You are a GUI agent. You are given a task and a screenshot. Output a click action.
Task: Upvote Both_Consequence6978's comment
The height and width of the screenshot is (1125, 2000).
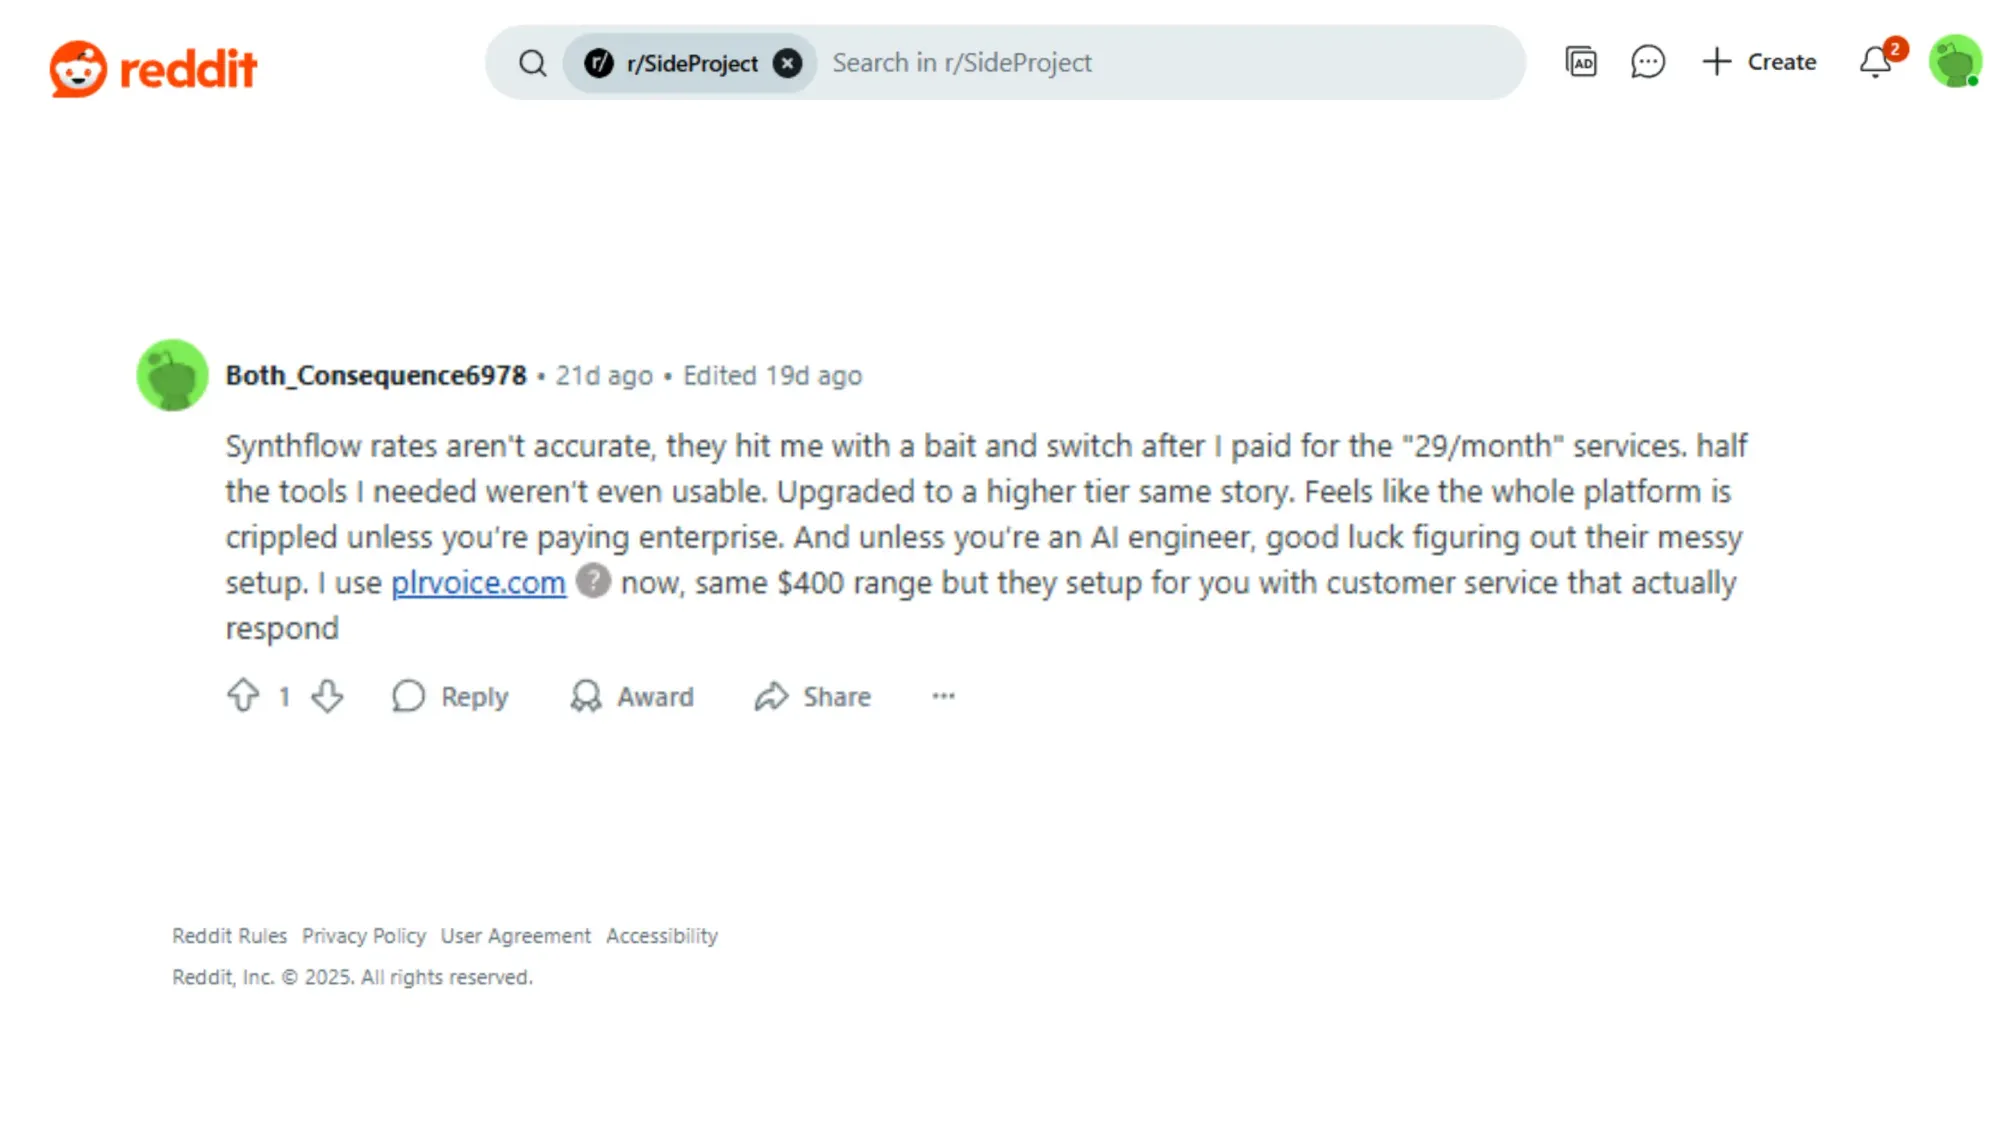pyautogui.click(x=243, y=696)
